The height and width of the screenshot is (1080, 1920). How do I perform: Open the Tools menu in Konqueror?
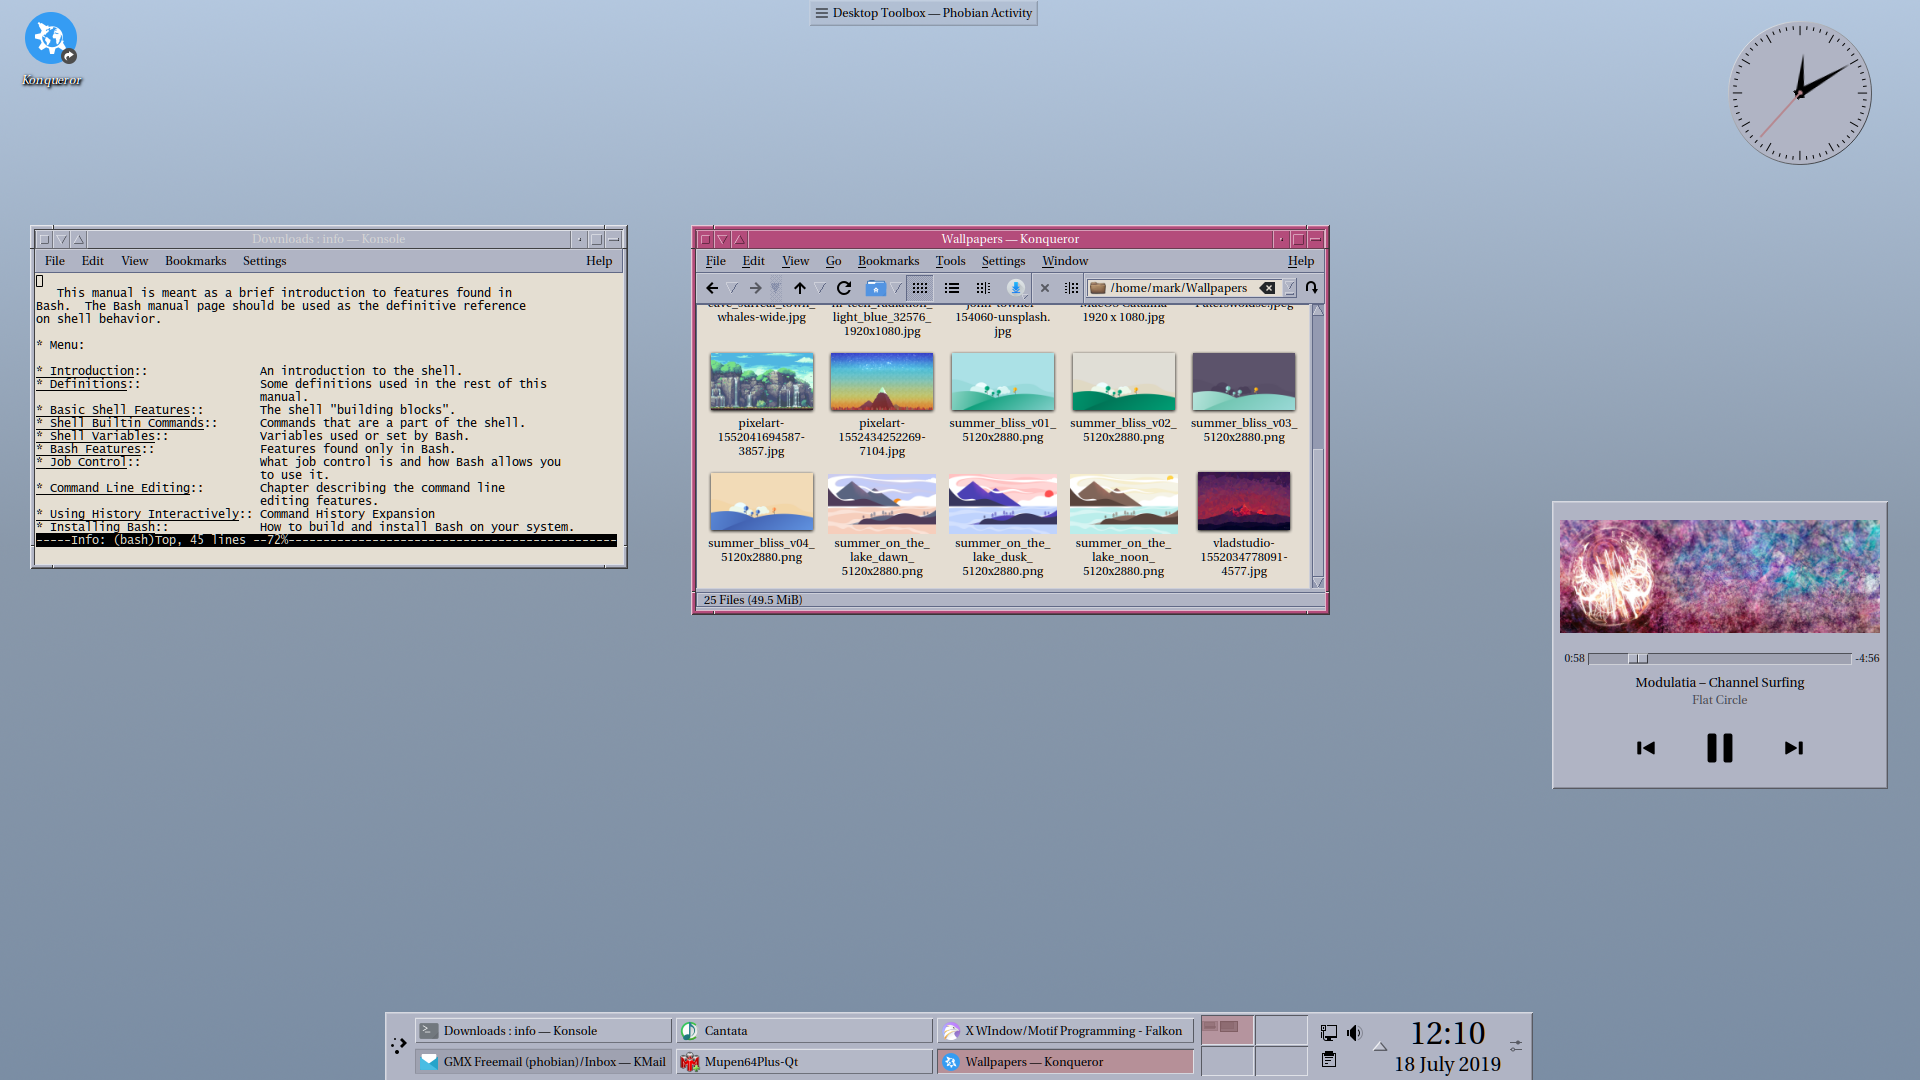coord(950,261)
